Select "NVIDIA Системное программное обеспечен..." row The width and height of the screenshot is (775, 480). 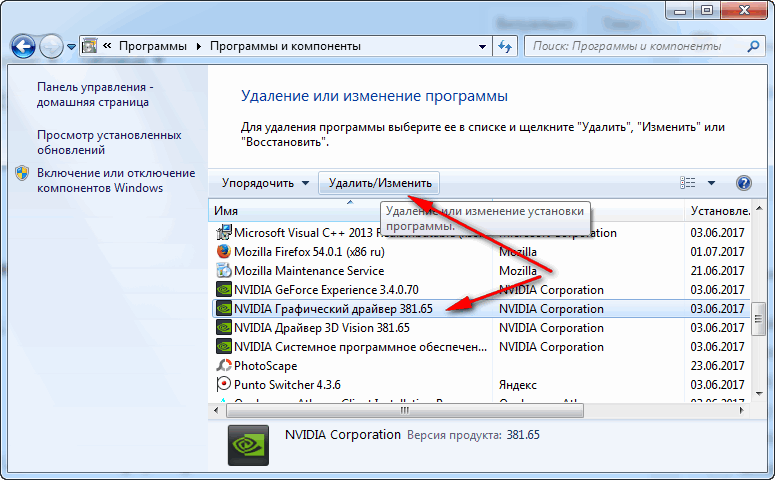point(481,347)
